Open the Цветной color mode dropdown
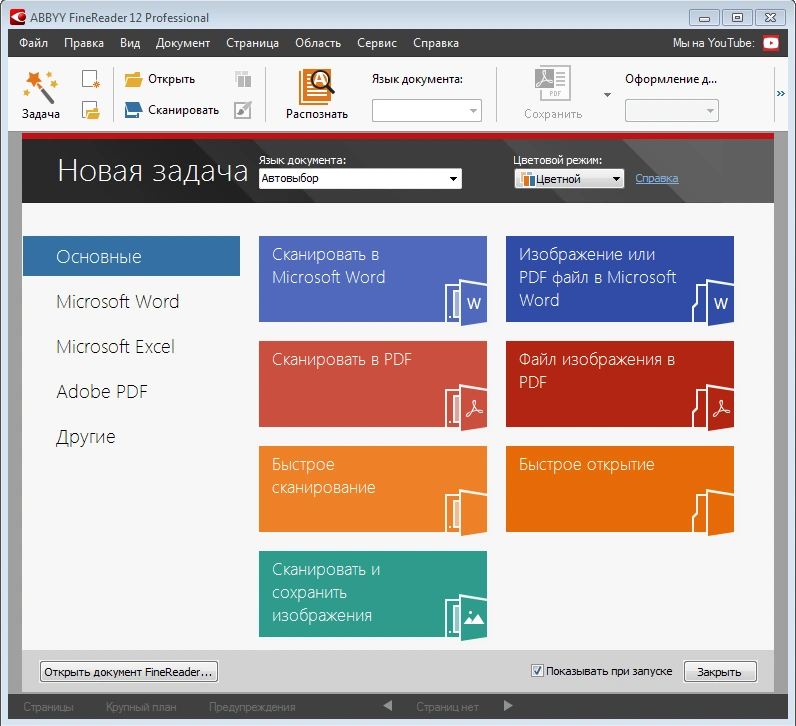Image resolution: width=796 pixels, height=726 pixels. 569,179
